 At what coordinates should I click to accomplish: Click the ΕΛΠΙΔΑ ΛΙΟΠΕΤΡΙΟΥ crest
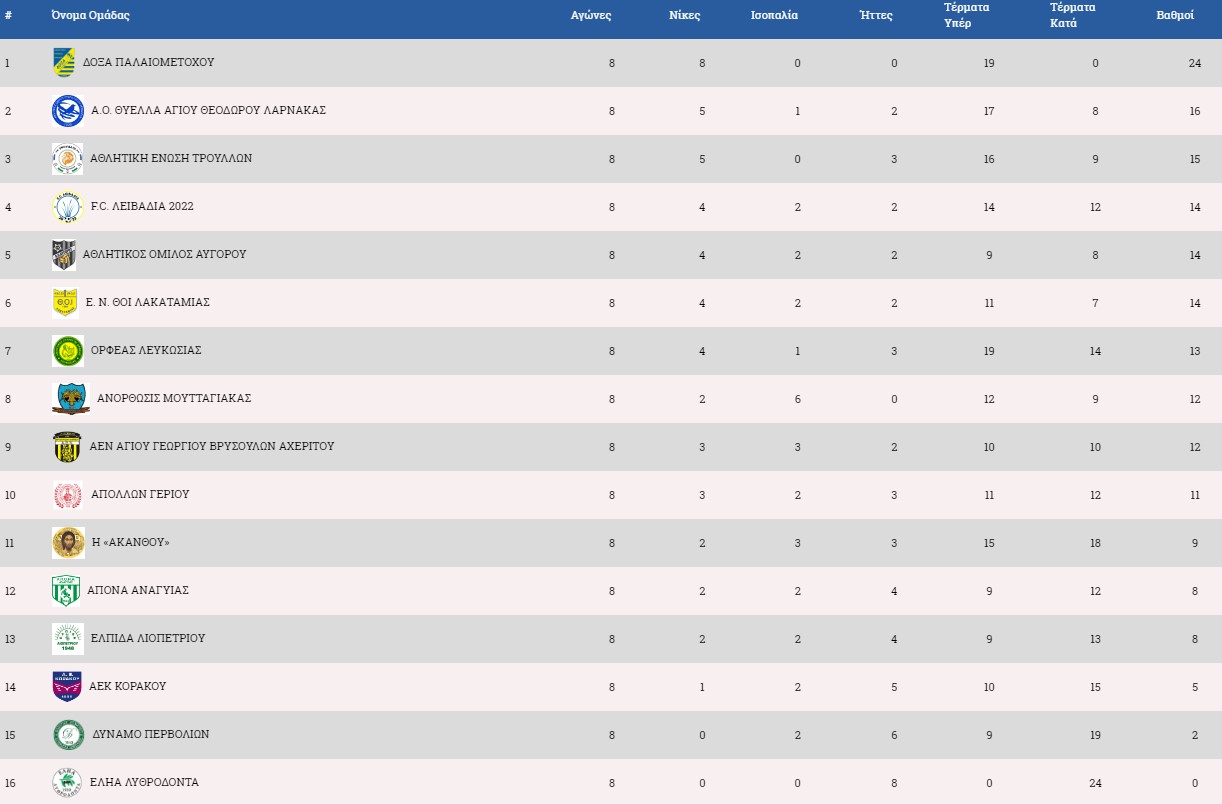[x=68, y=638]
